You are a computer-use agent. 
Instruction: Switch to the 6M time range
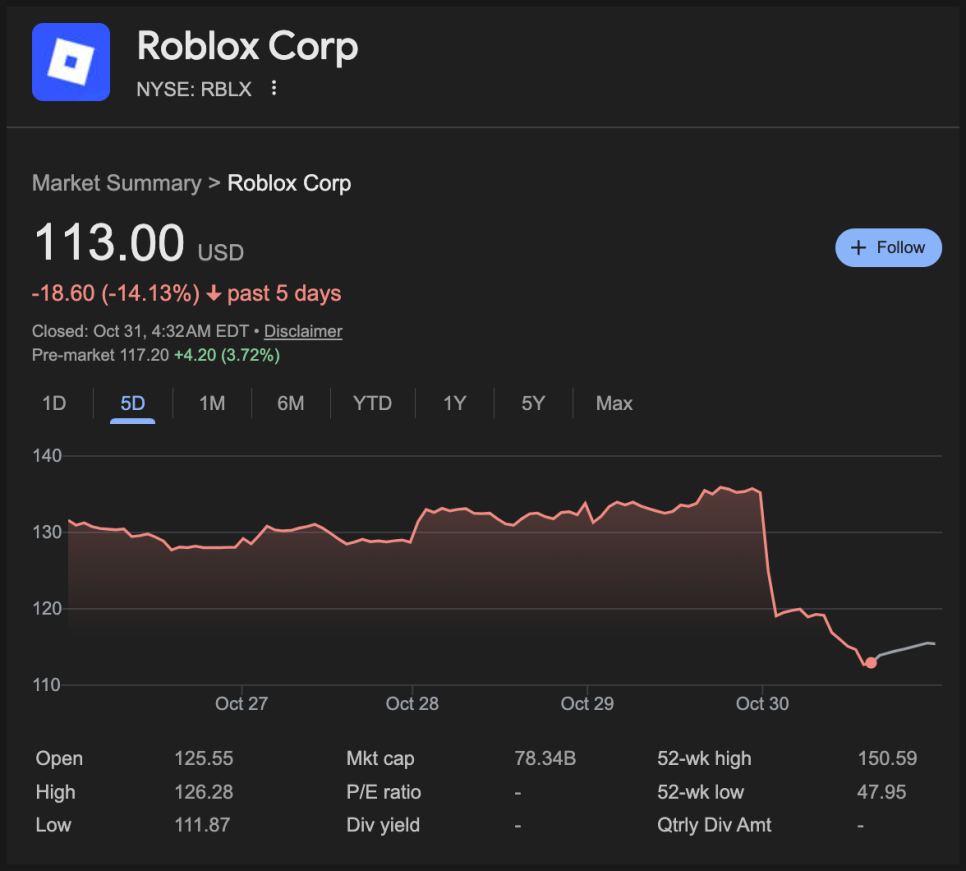291,404
